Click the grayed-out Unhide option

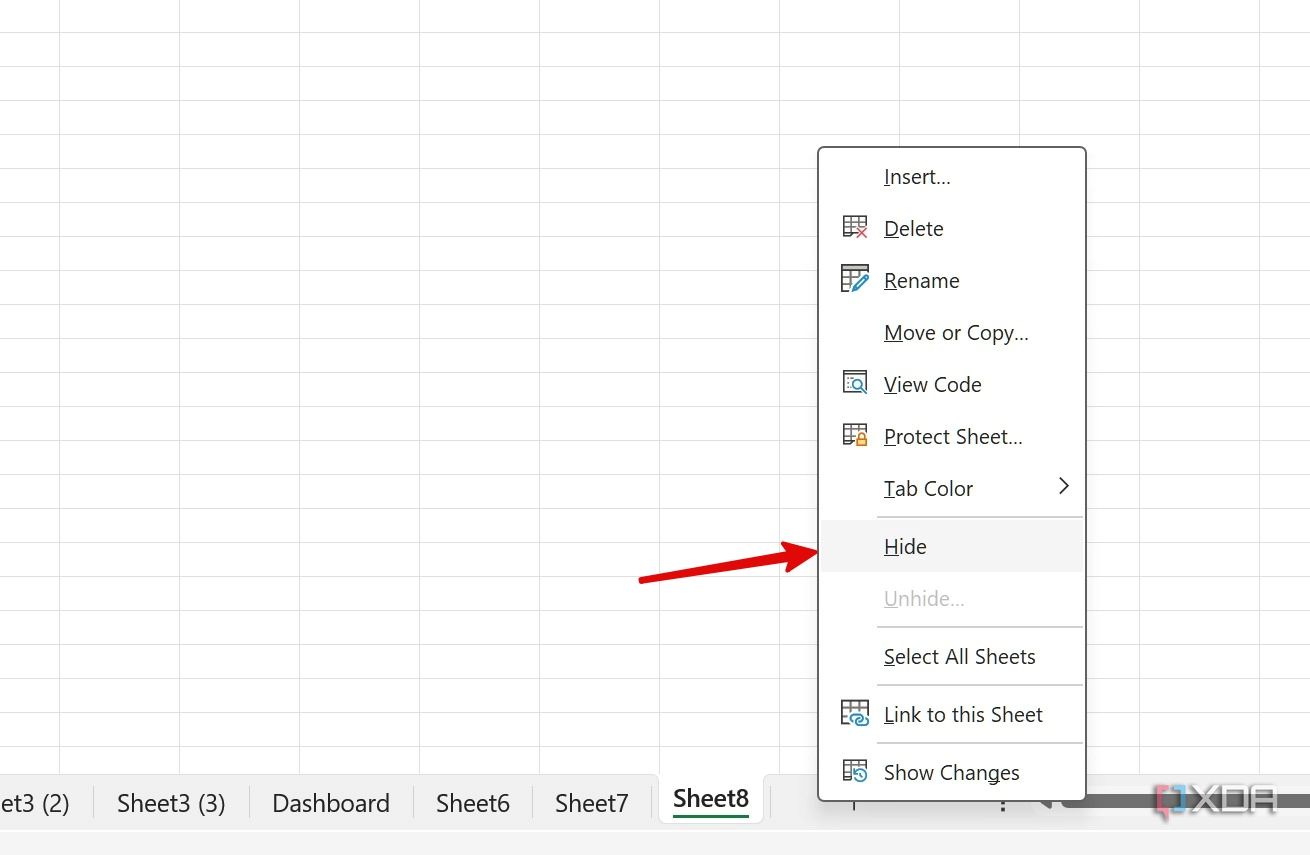pos(922,598)
